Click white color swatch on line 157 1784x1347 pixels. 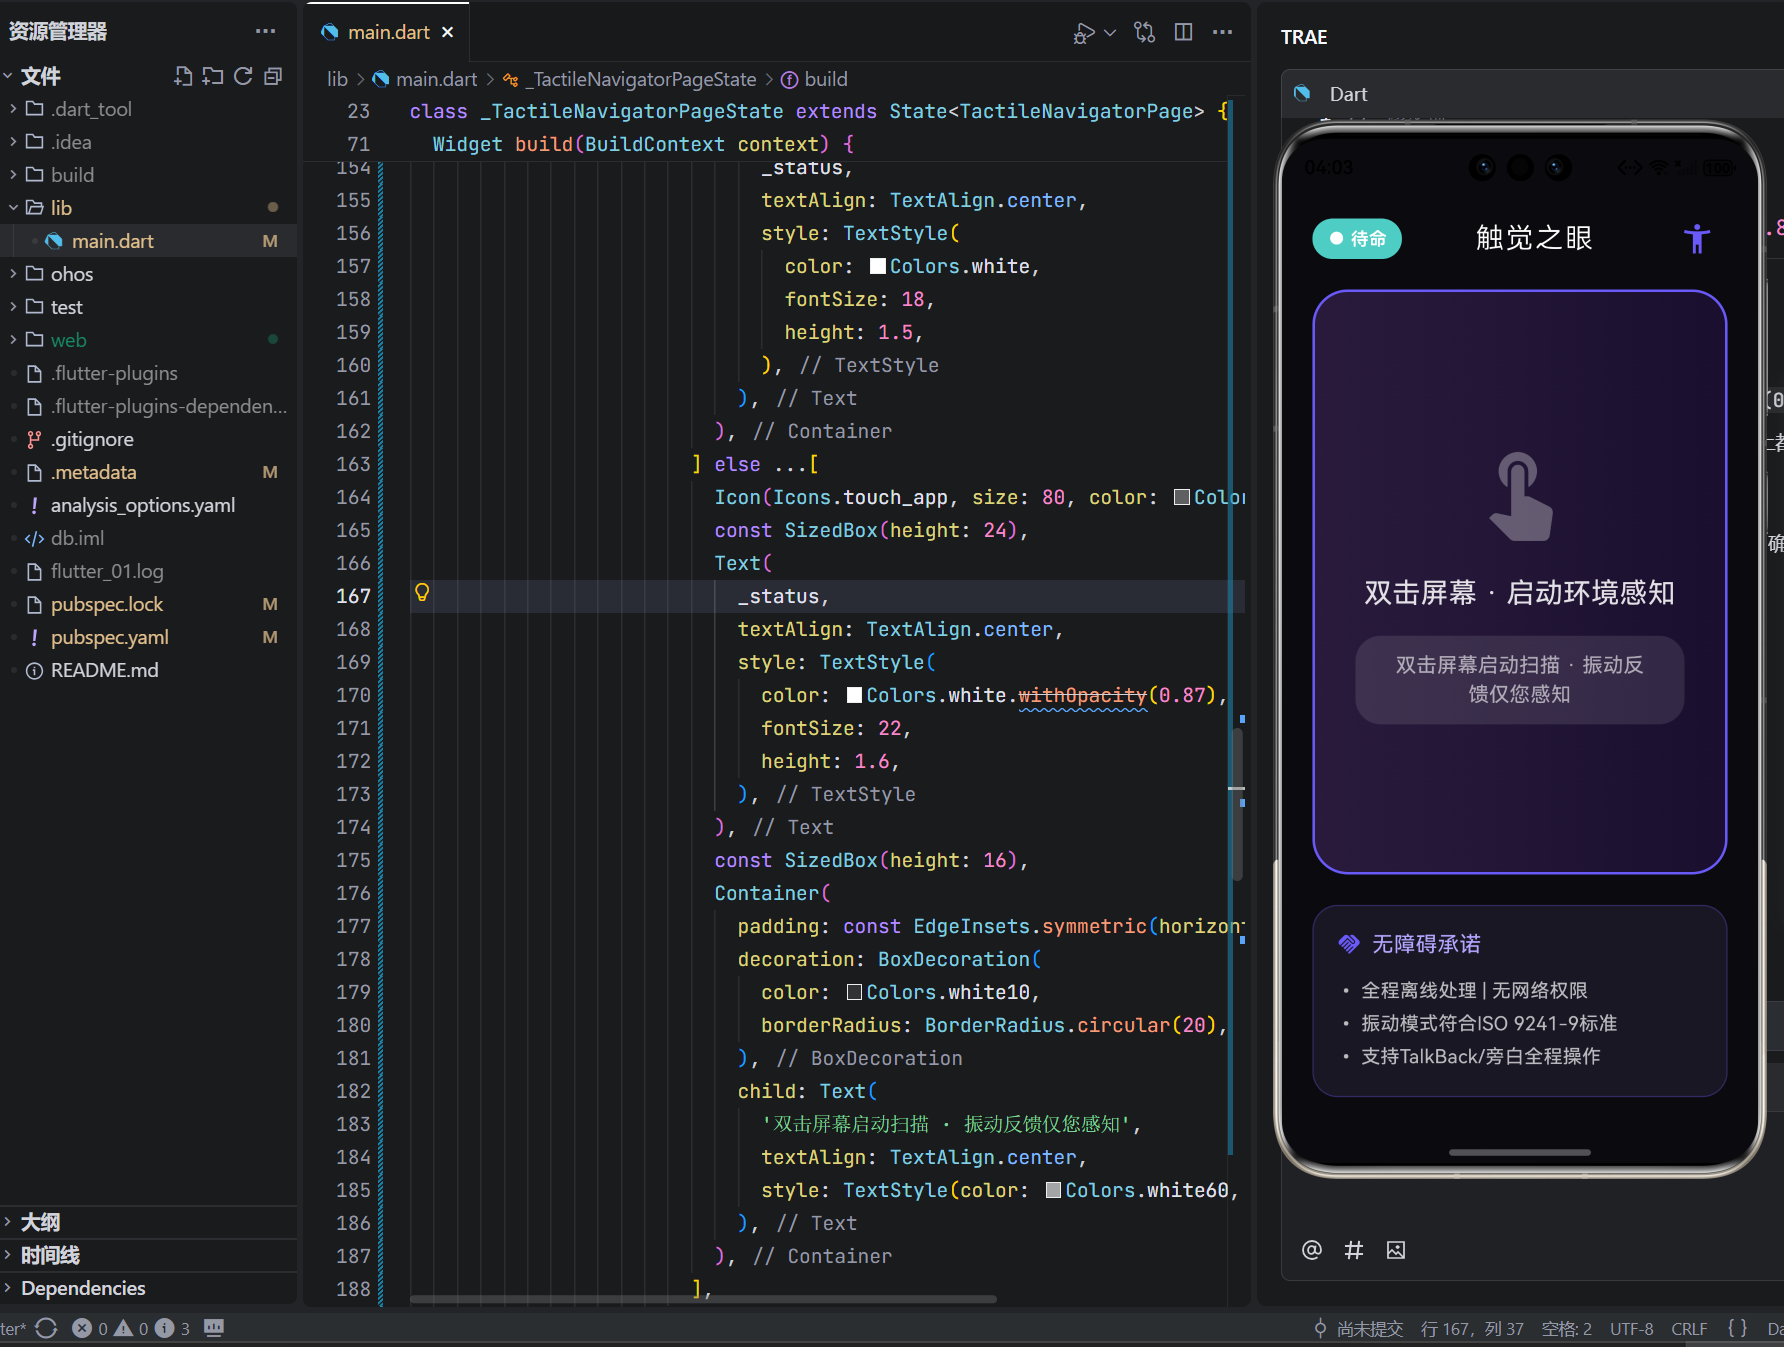(878, 266)
